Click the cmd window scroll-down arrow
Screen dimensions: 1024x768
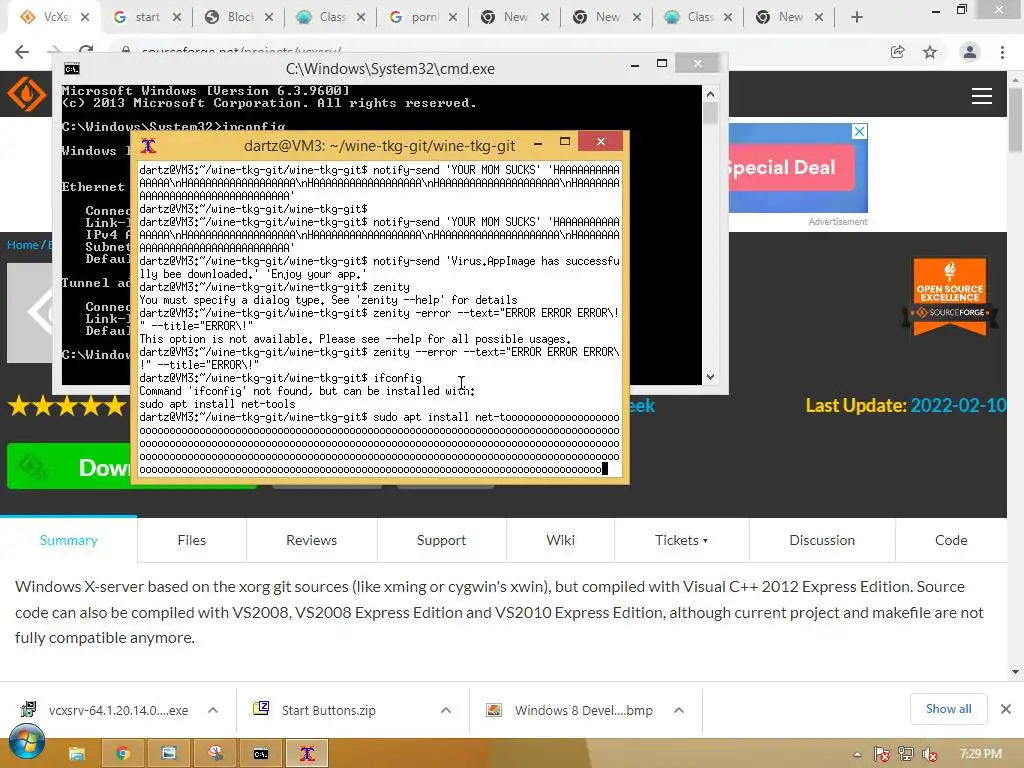pyautogui.click(x=711, y=377)
